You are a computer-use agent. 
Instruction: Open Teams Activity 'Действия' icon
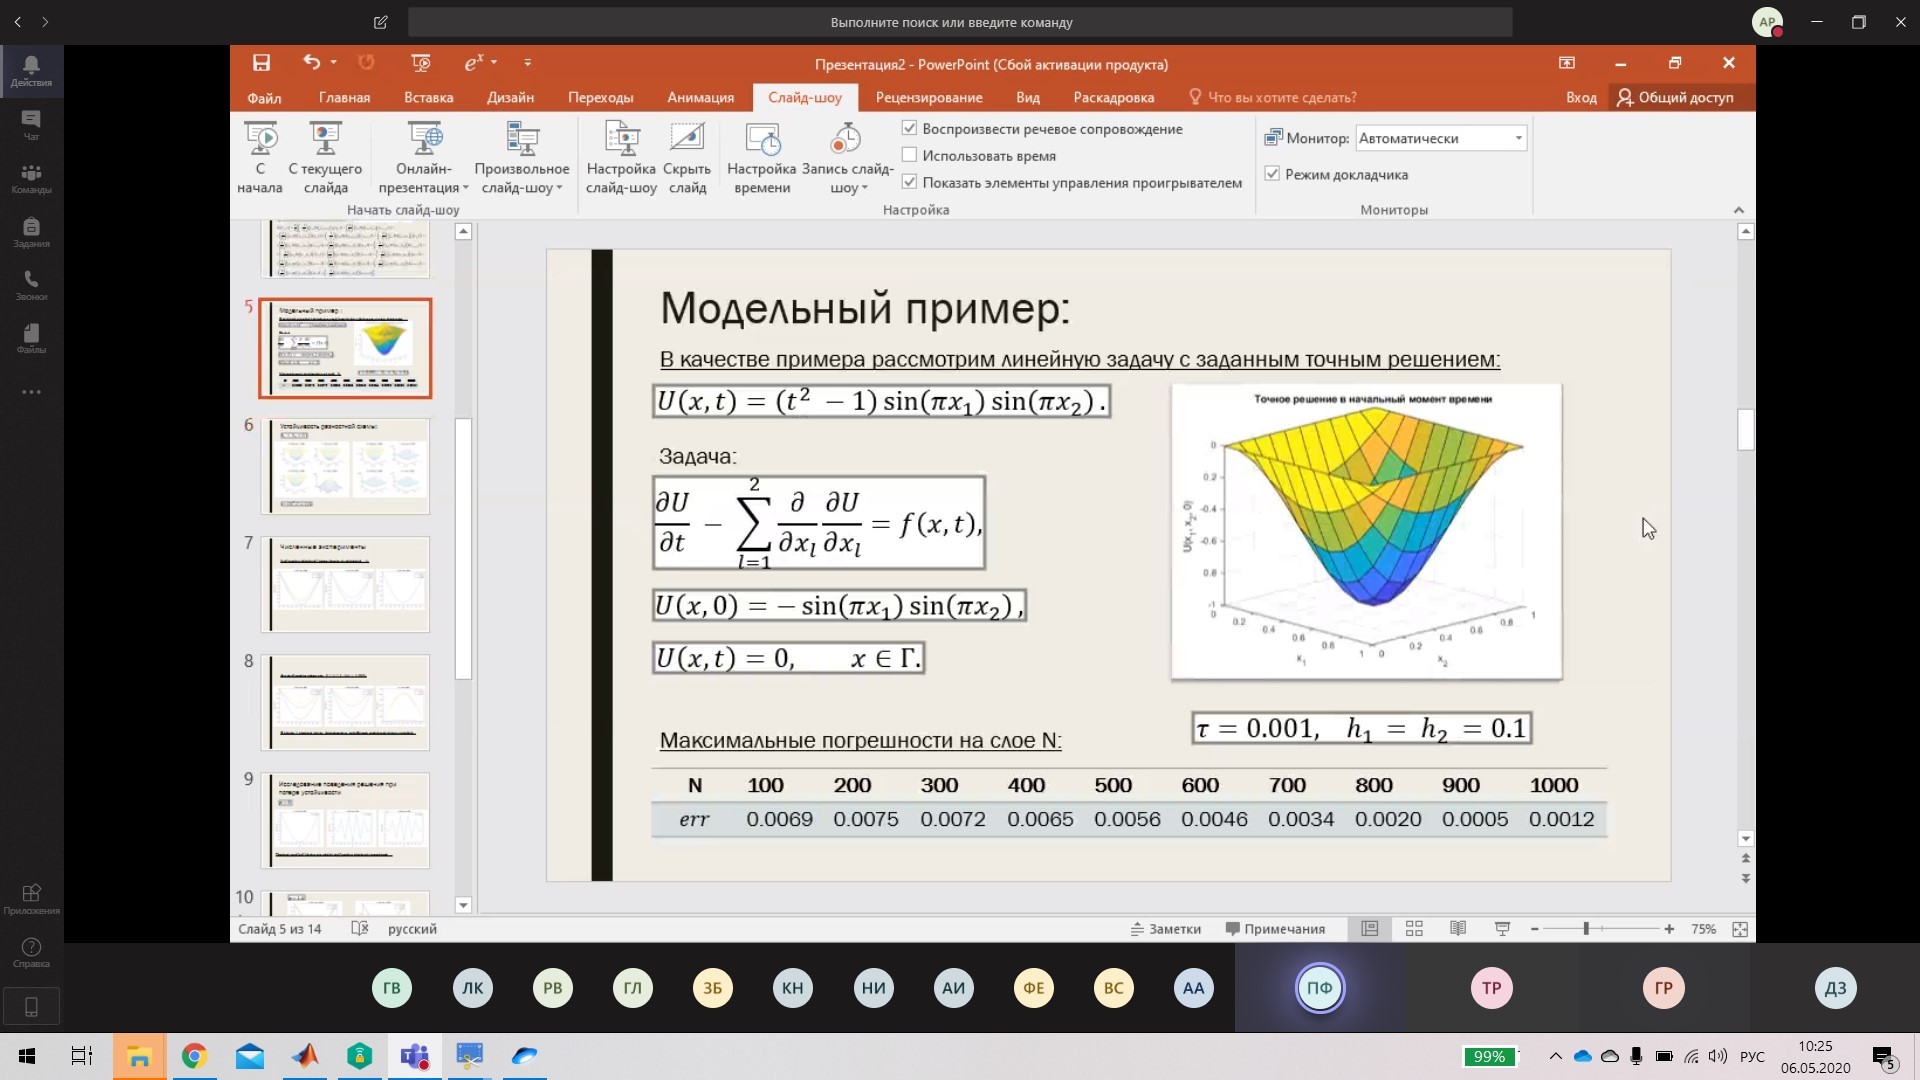31,71
